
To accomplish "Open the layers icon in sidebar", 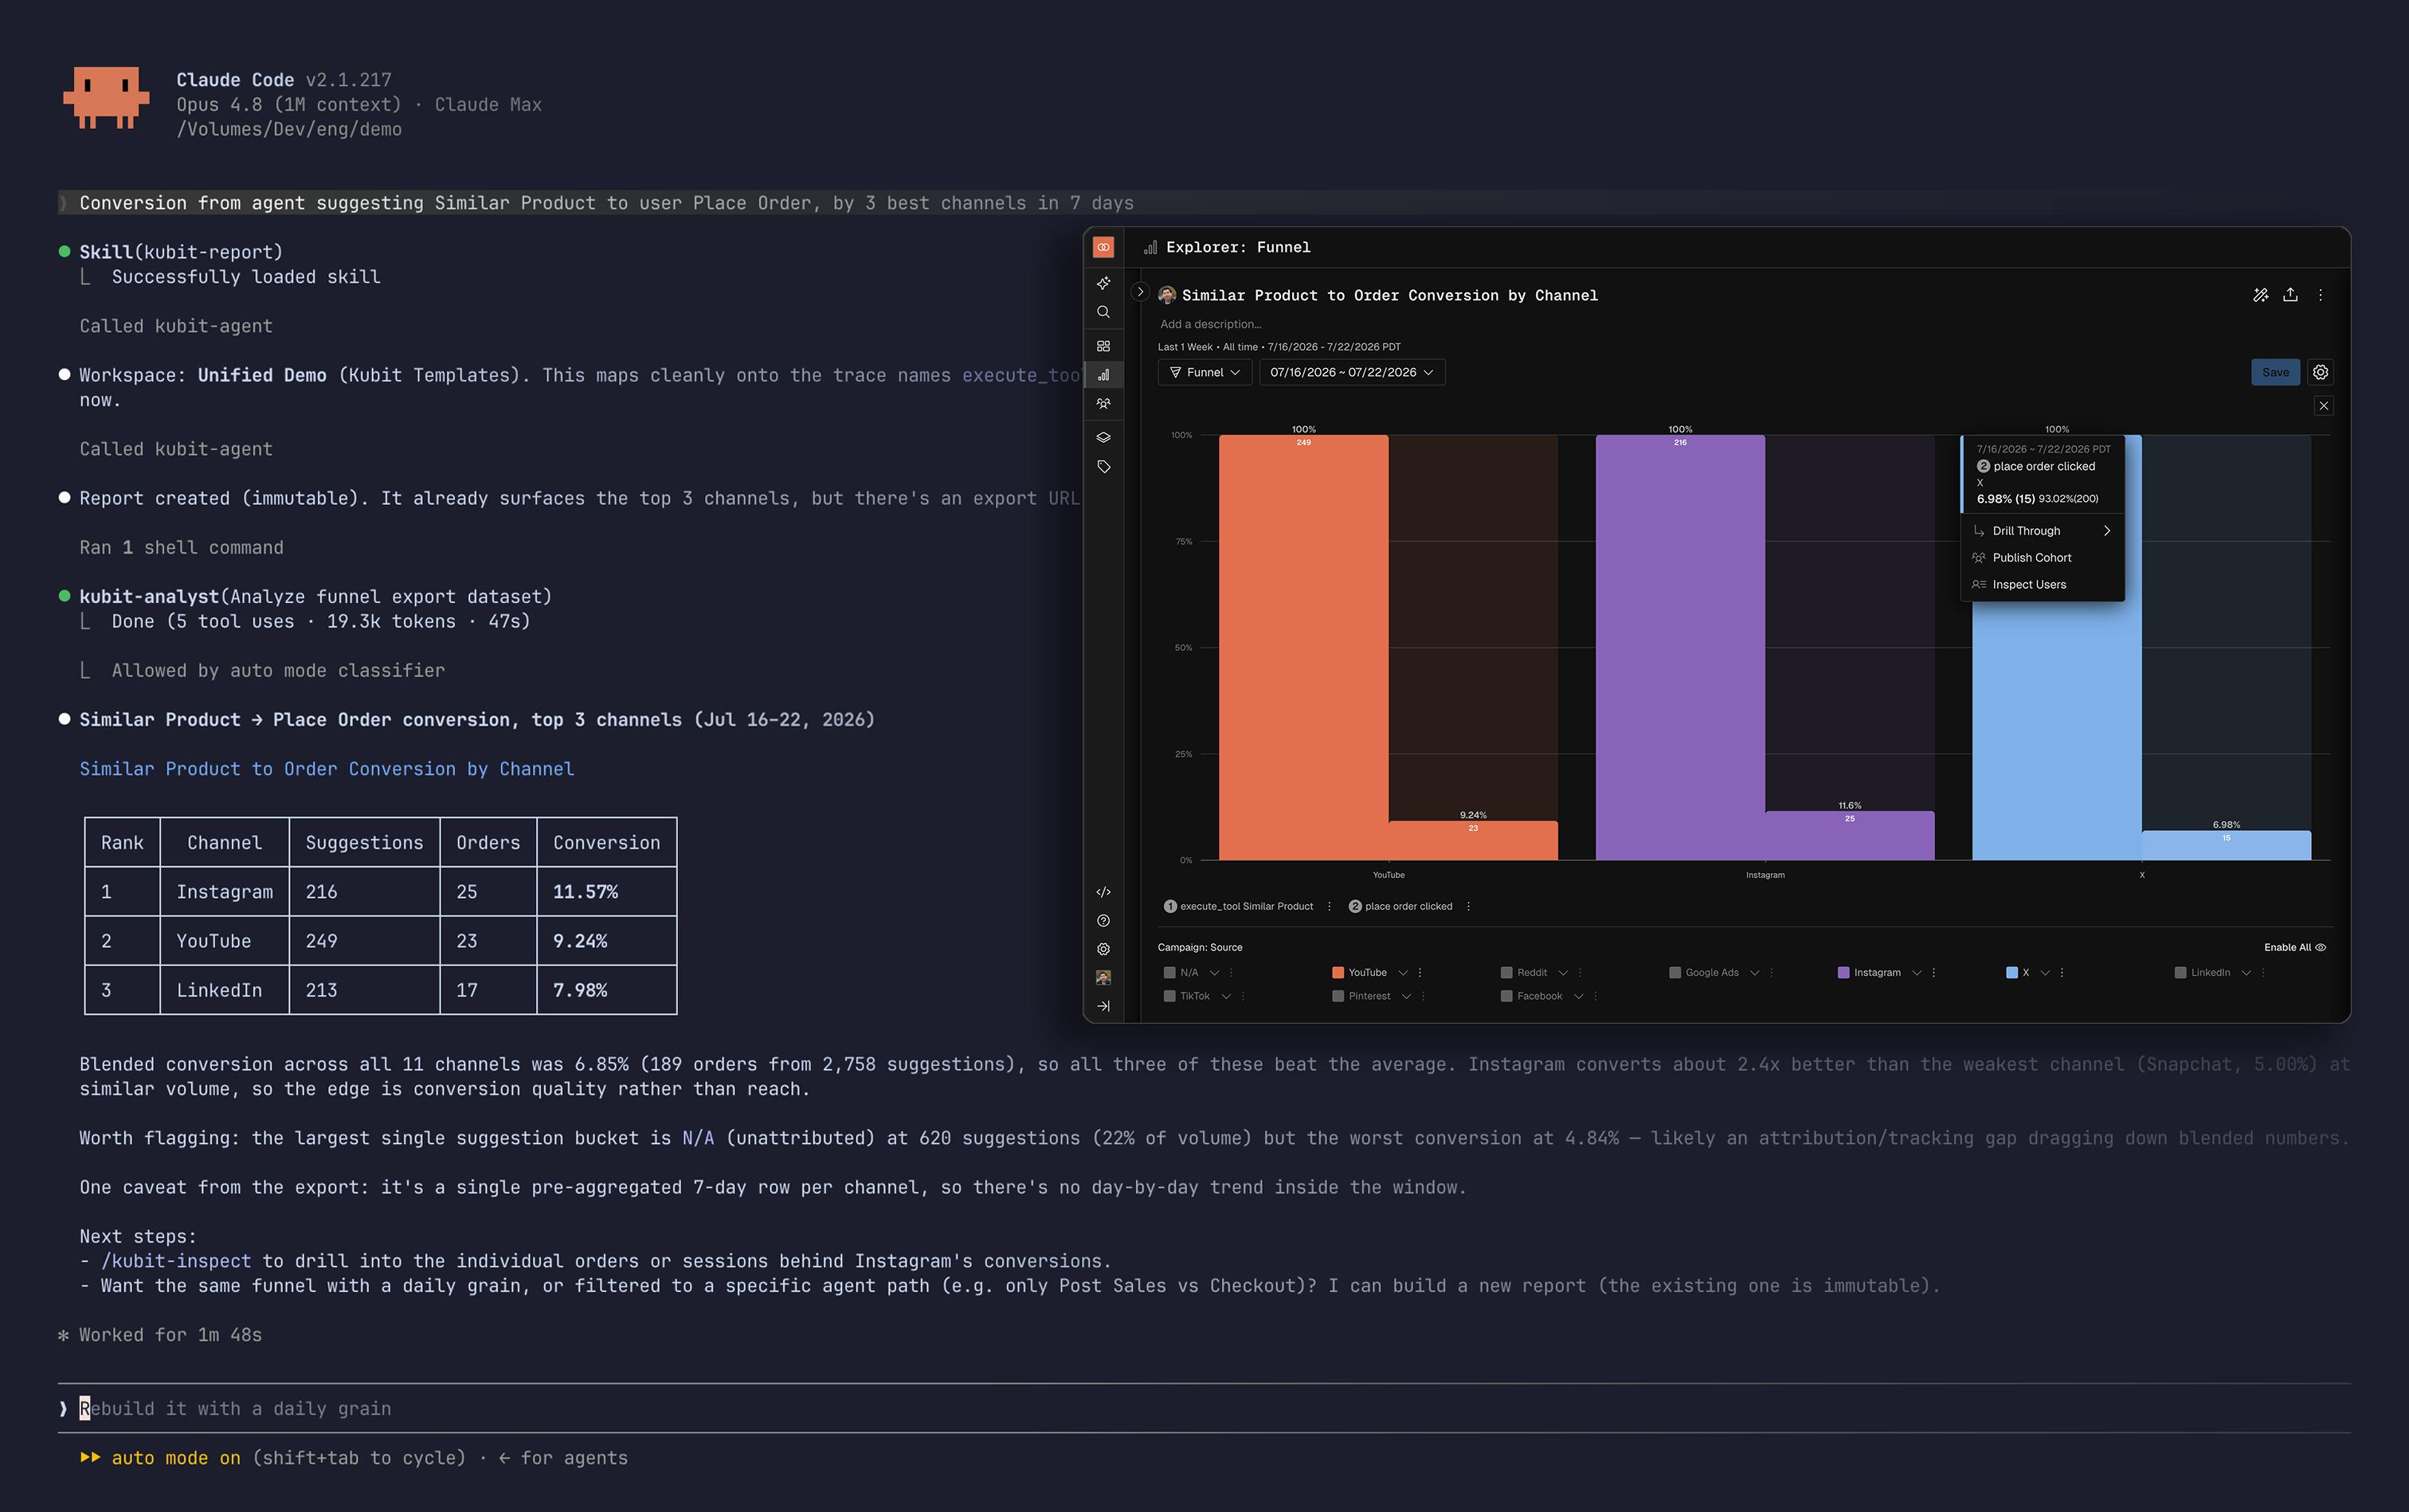I will [1103, 437].
